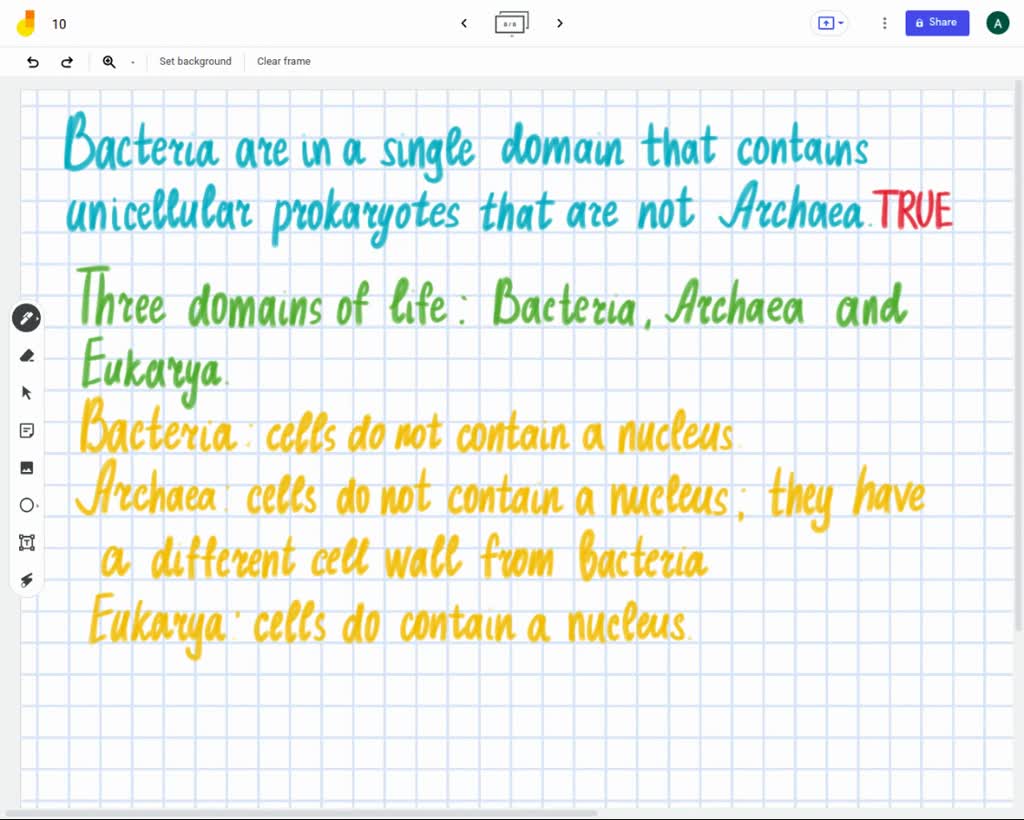Open the Sticky note tool
This screenshot has height=820, width=1024.
[x=27, y=430]
